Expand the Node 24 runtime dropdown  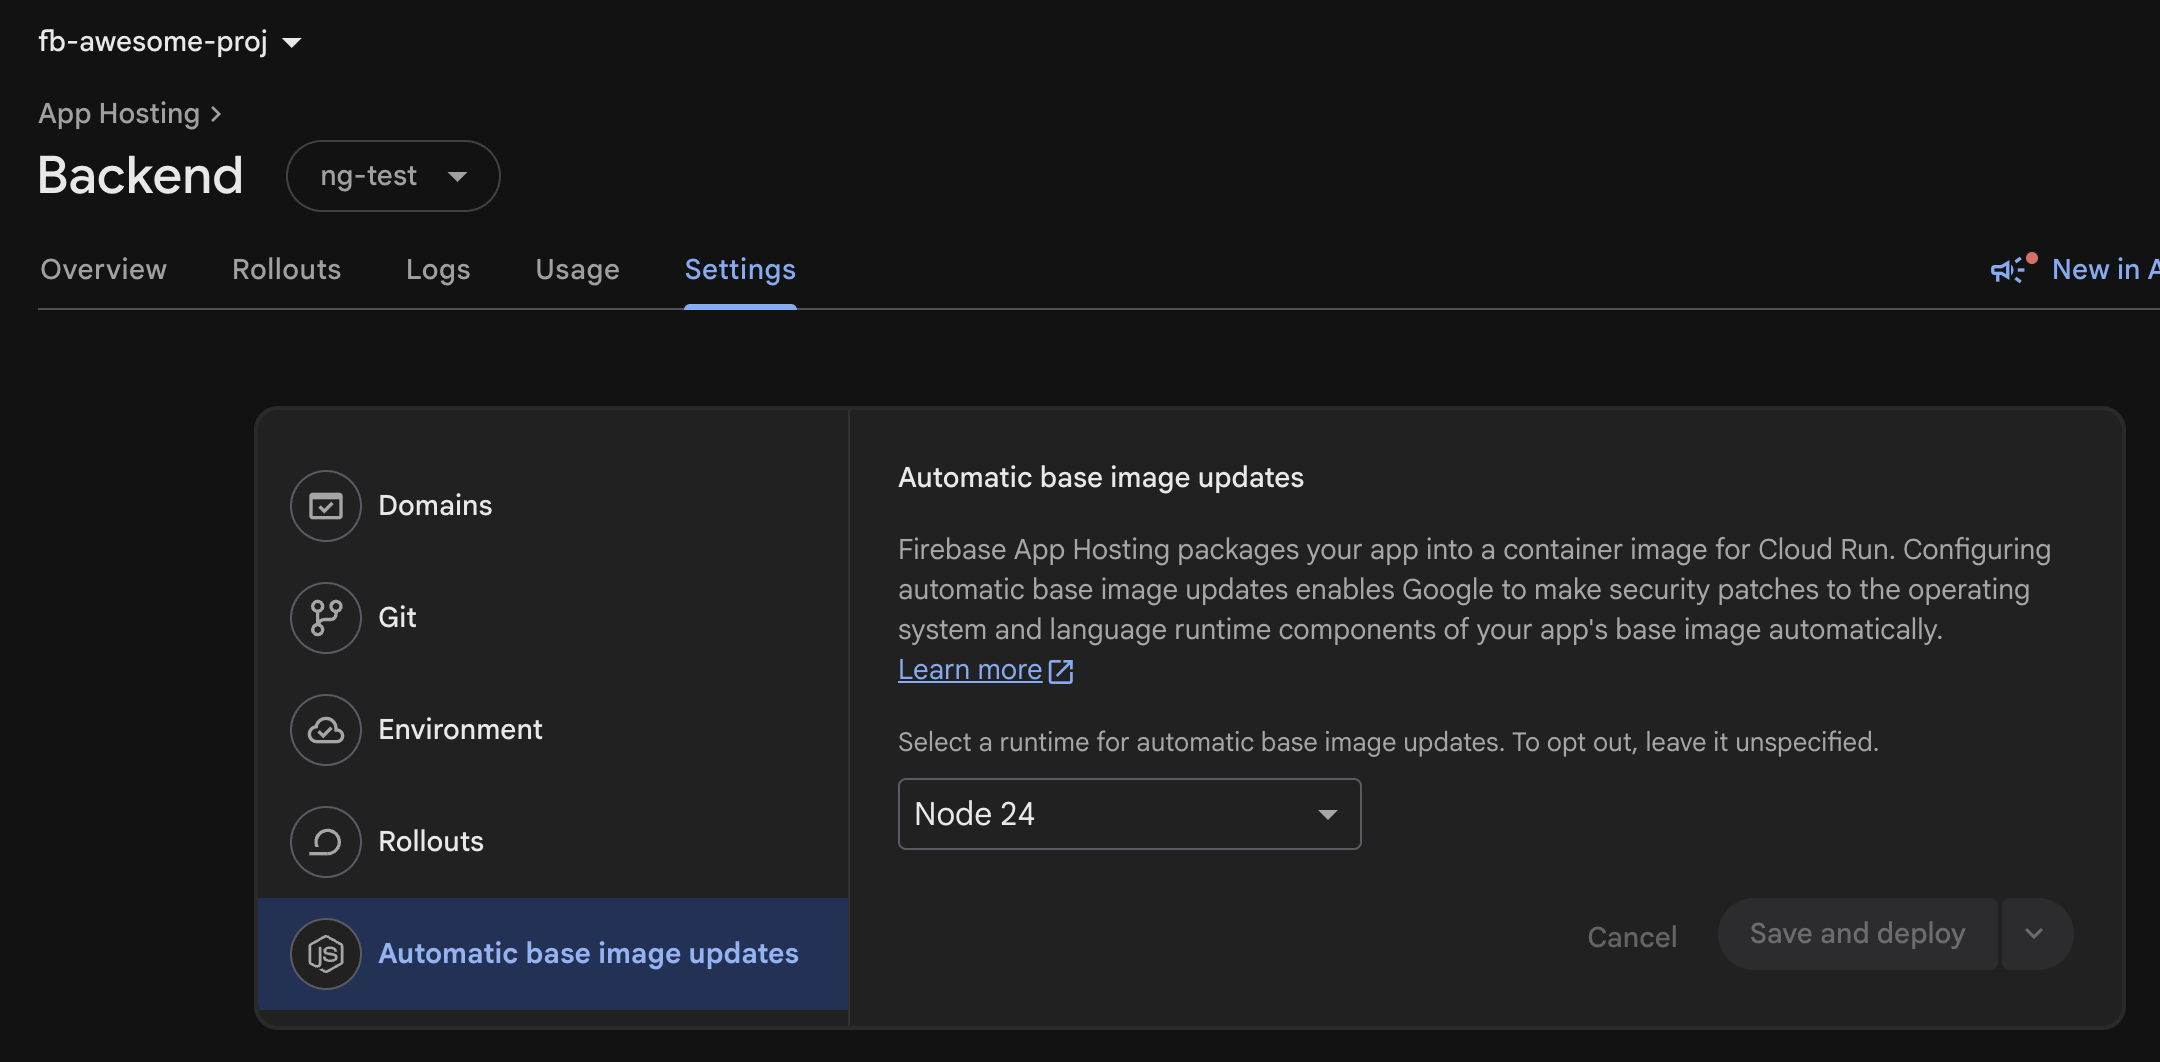click(1130, 814)
